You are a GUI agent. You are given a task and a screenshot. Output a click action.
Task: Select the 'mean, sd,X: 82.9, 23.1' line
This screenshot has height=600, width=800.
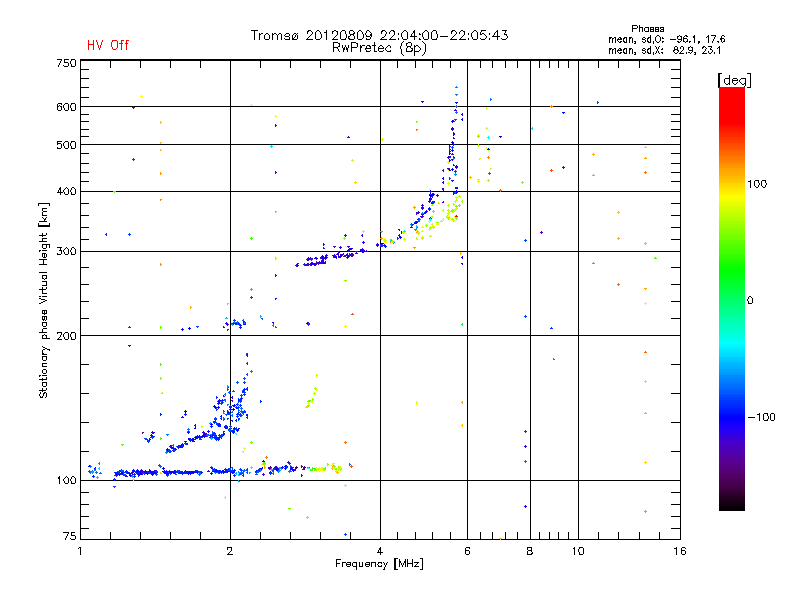[x=664, y=50]
